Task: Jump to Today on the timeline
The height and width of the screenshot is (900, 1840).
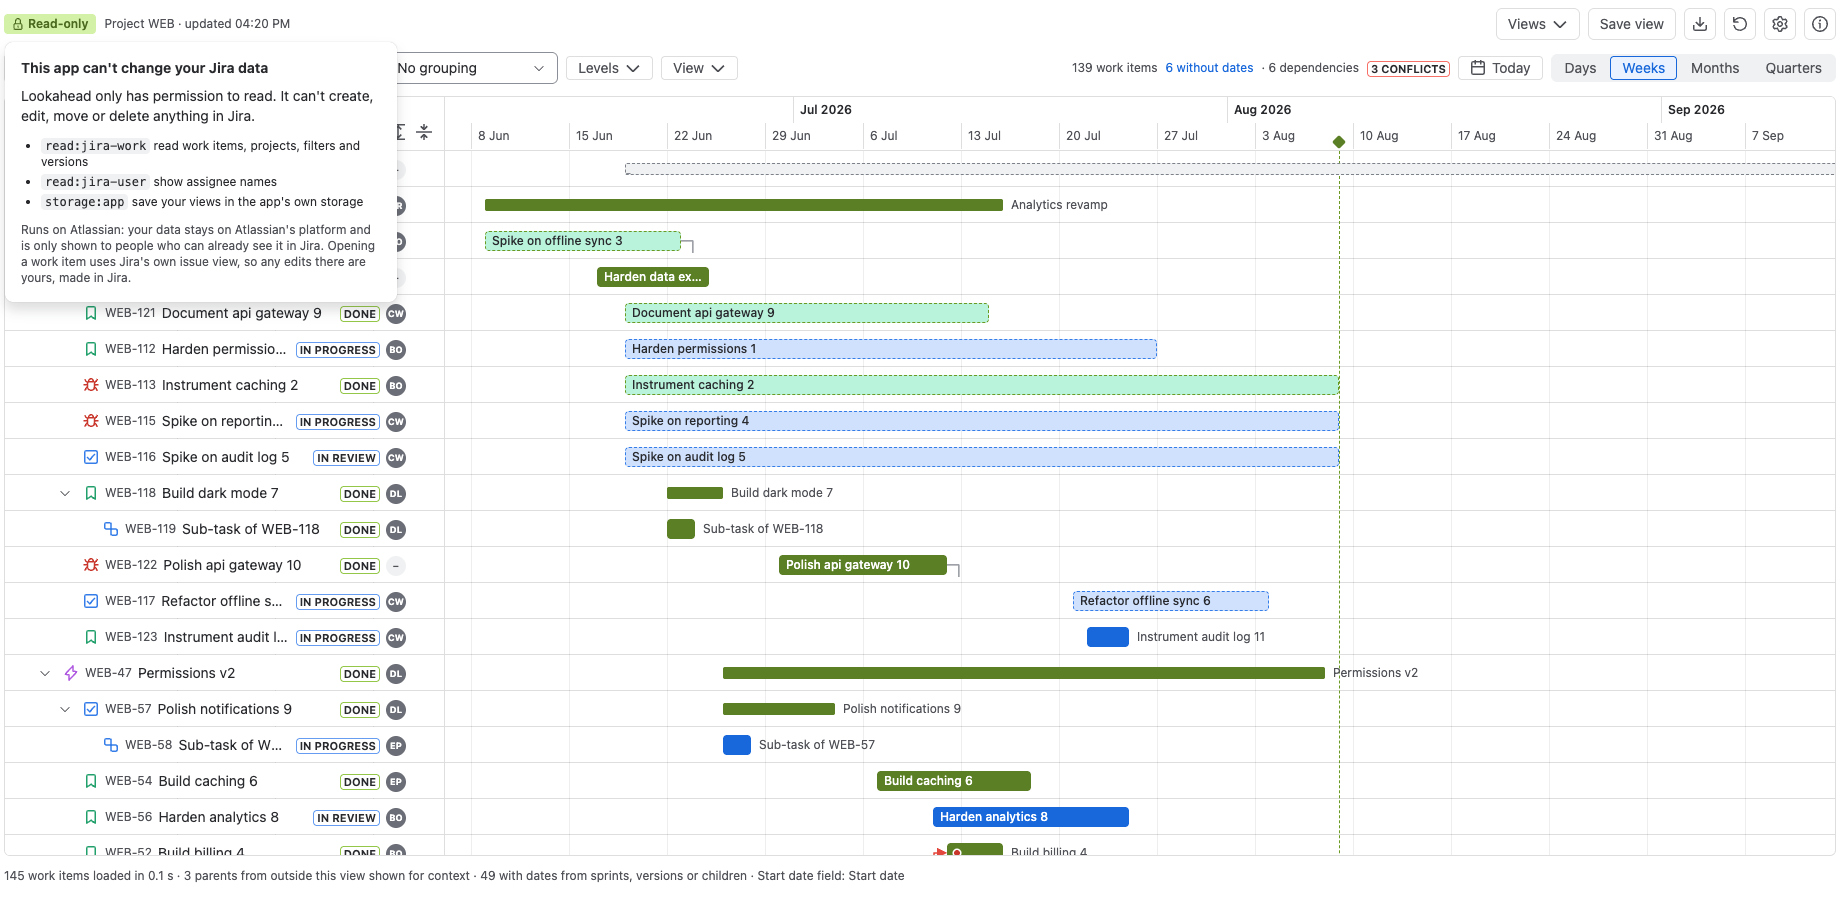Action: pyautogui.click(x=1500, y=68)
